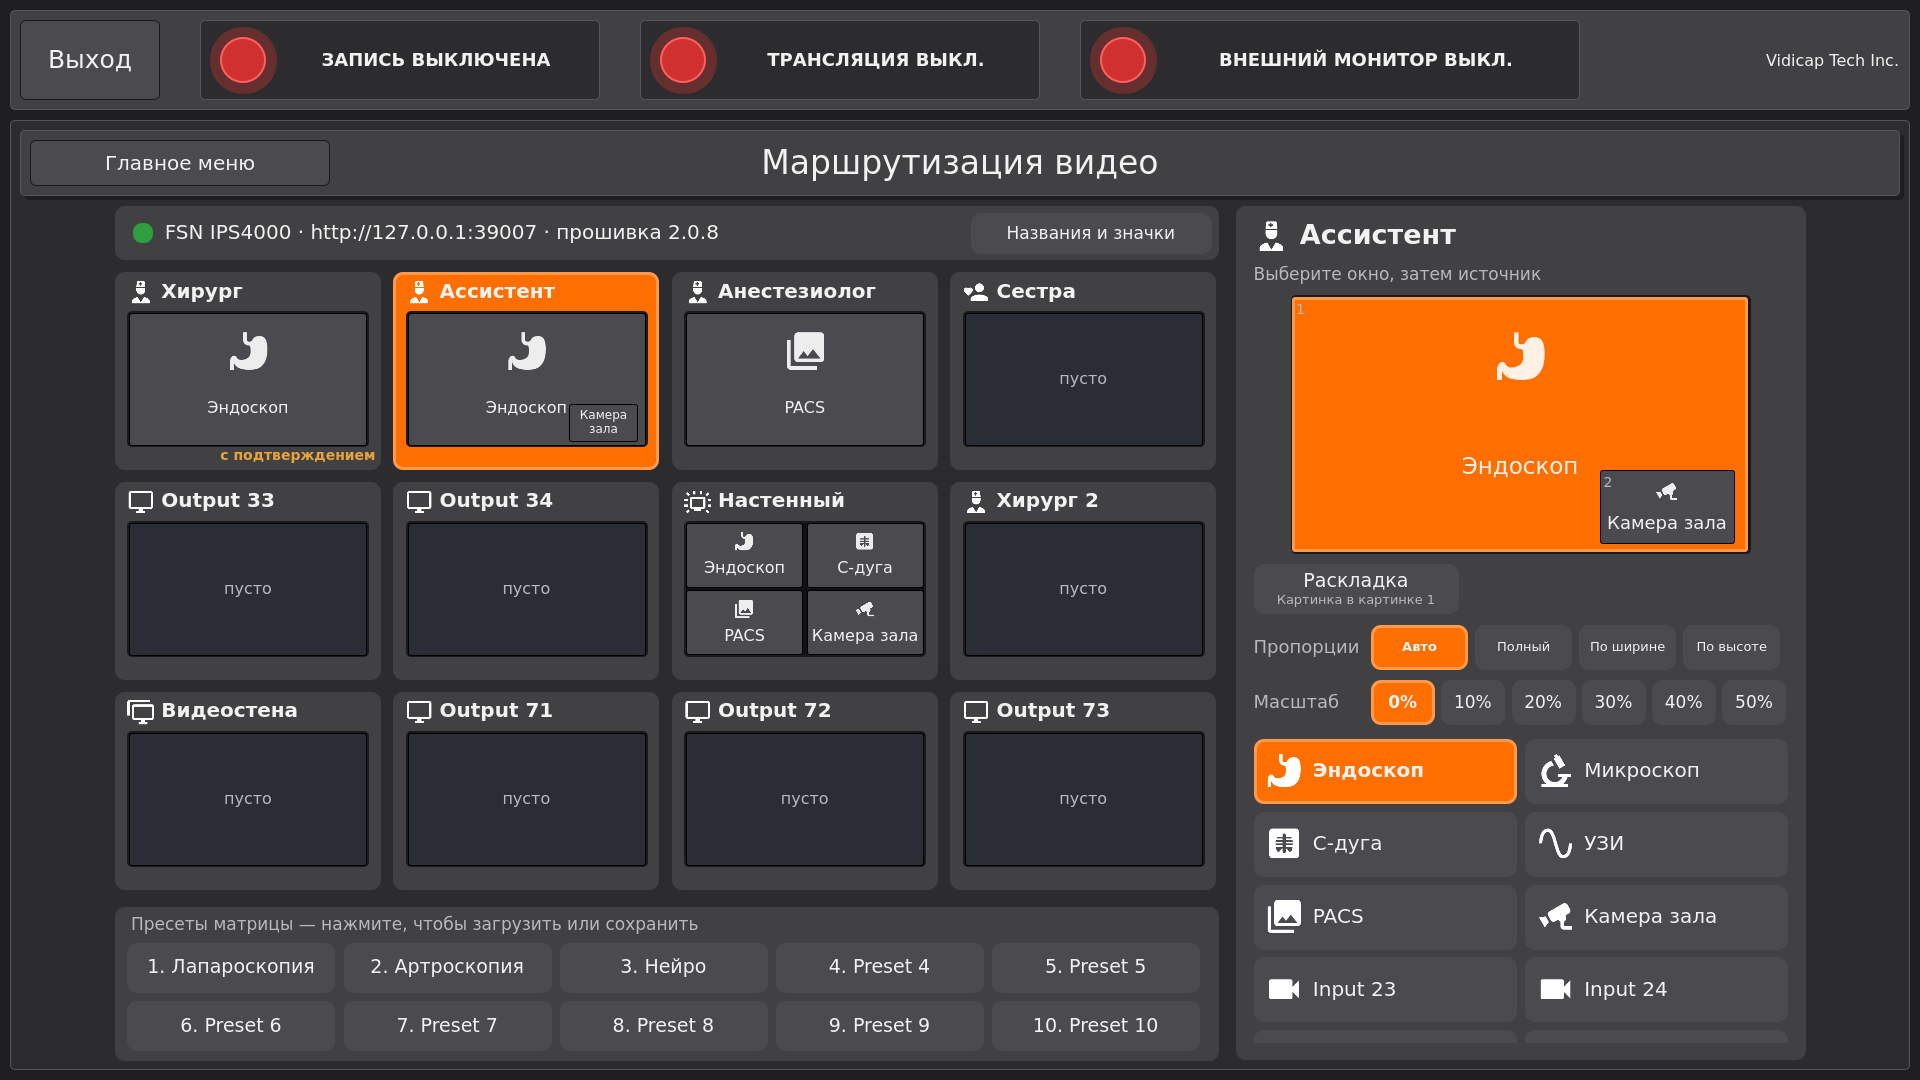1920x1080 pixels.
Task: Load preset 3. Нейро
Action: pos(663,967)
